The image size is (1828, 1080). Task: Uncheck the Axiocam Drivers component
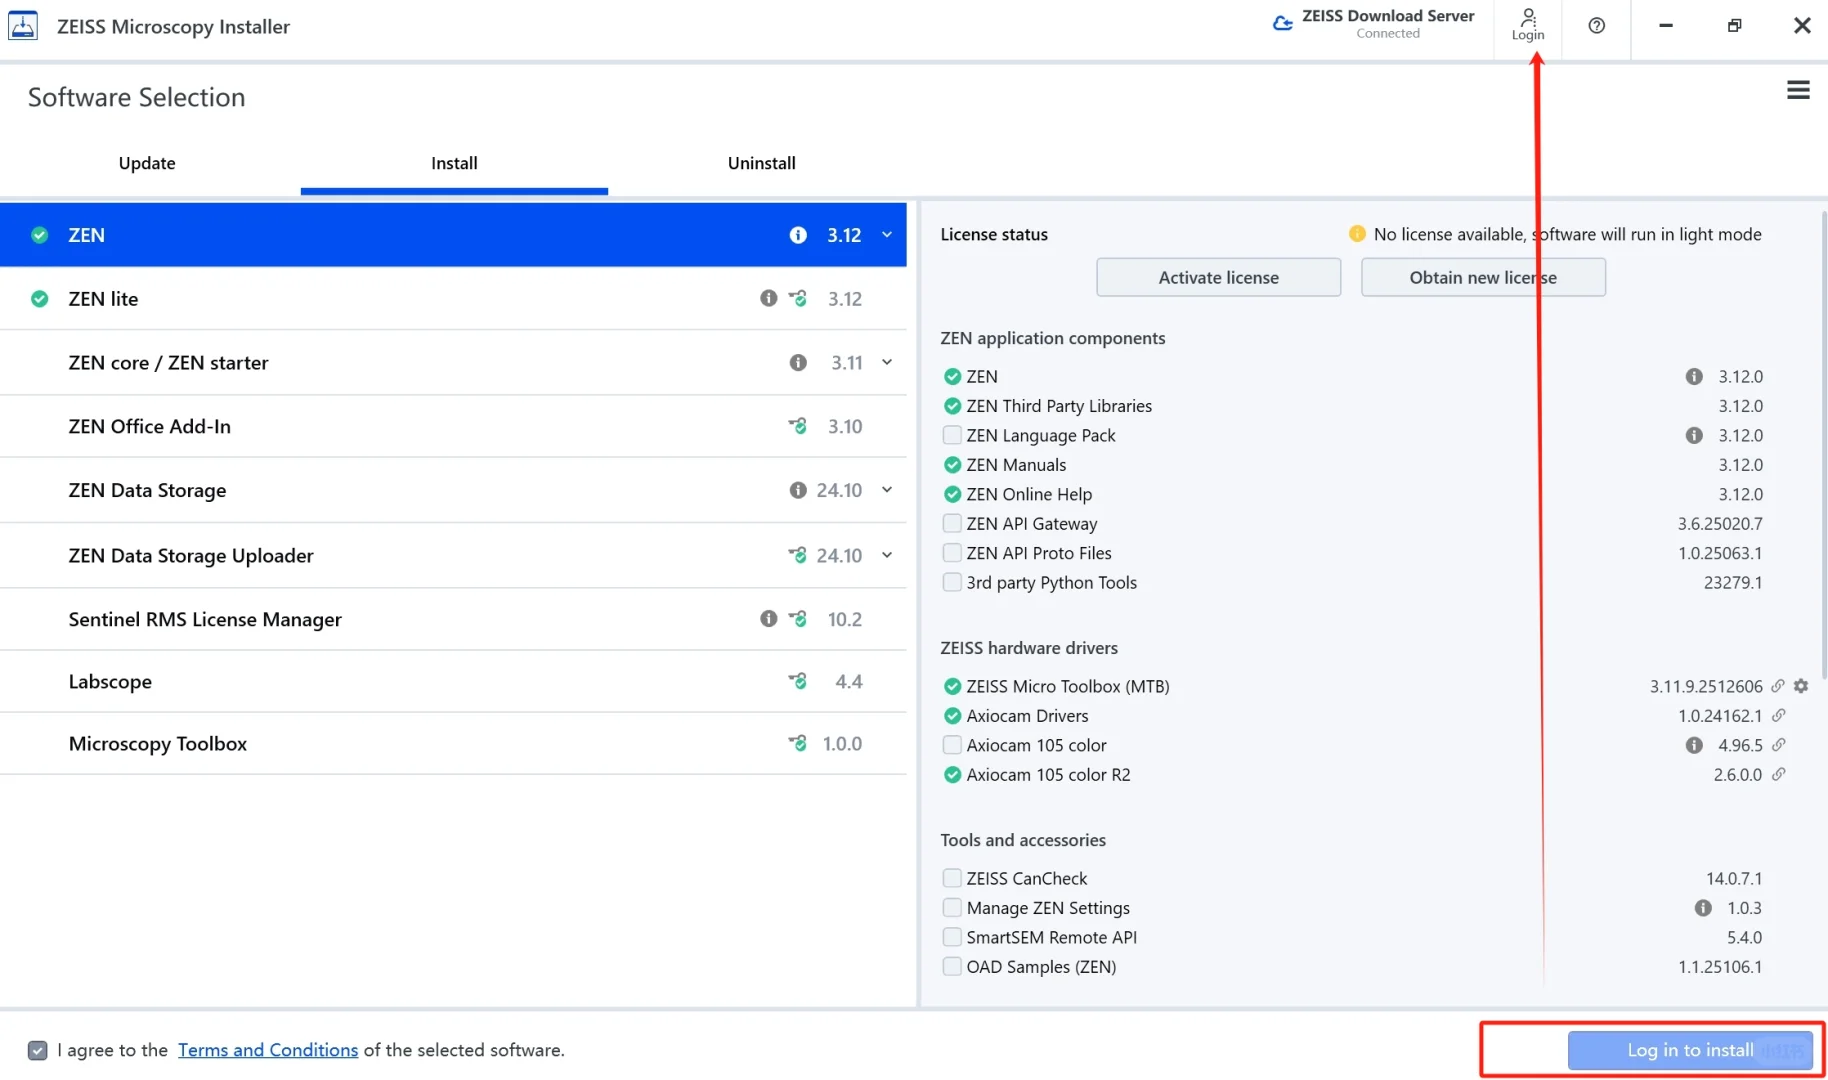[x=952, y=716]
